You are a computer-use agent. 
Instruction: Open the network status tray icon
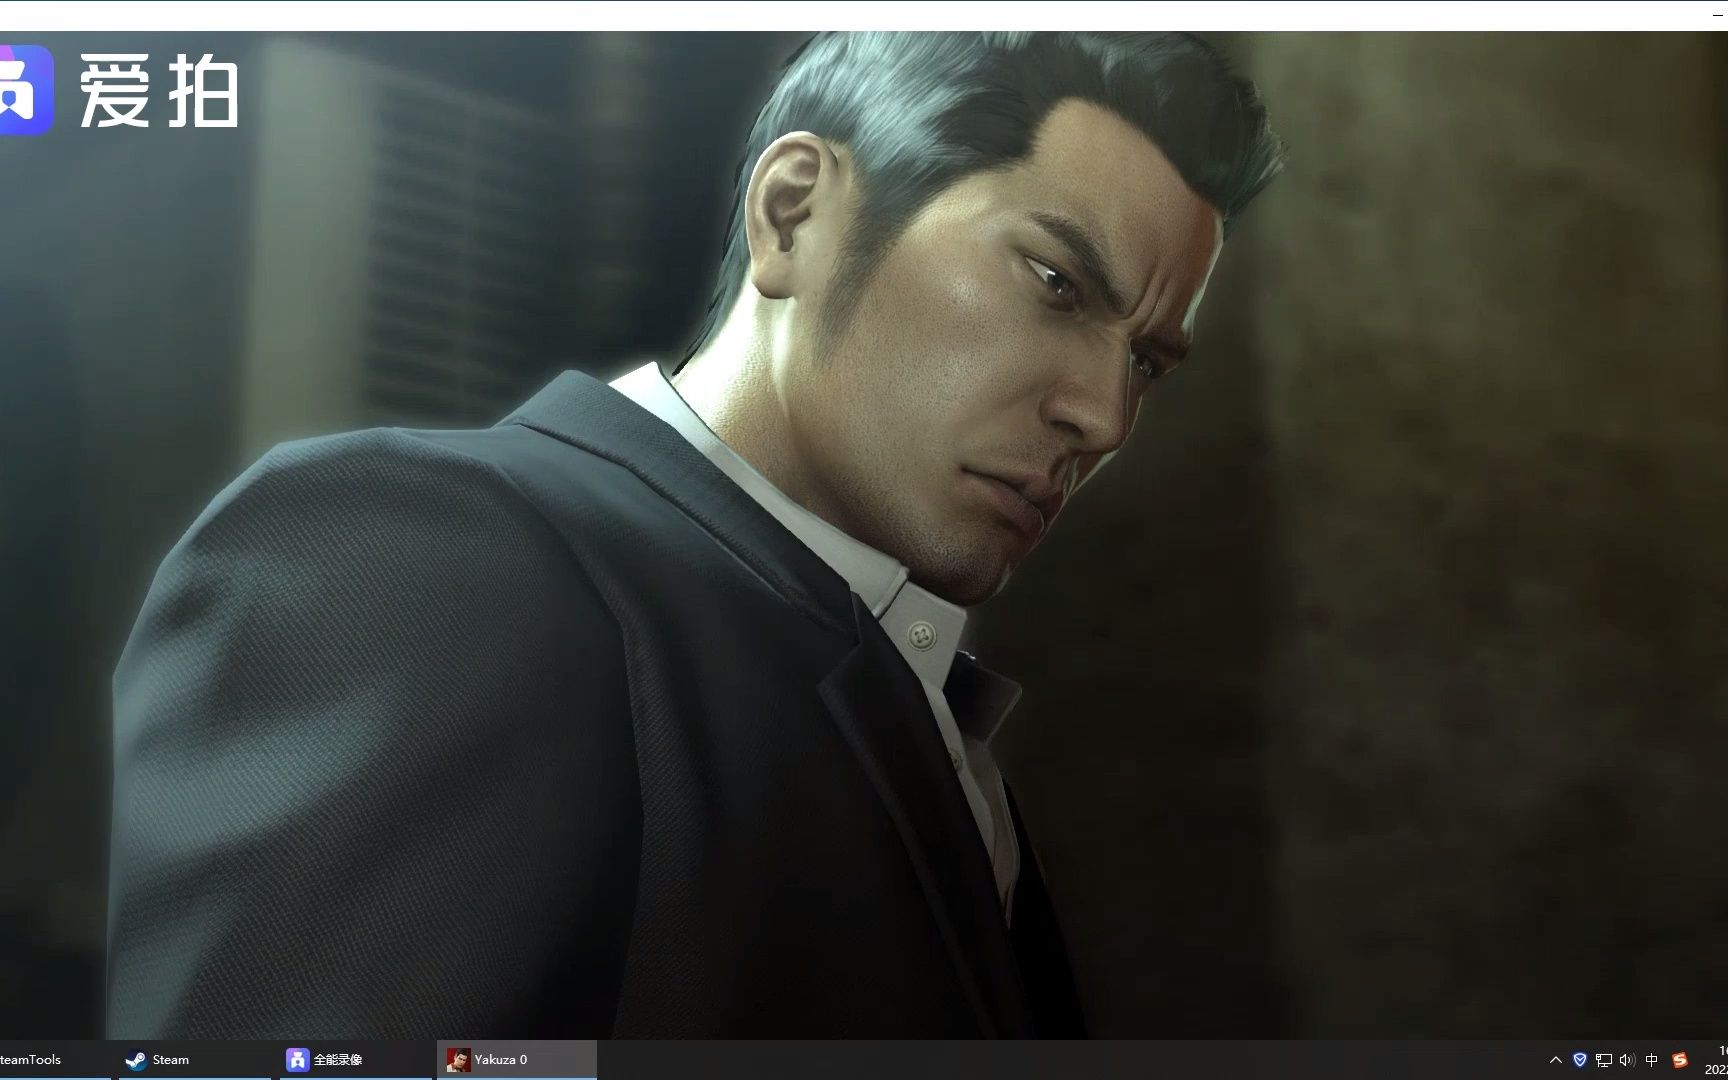(x=1604, y=1060)
